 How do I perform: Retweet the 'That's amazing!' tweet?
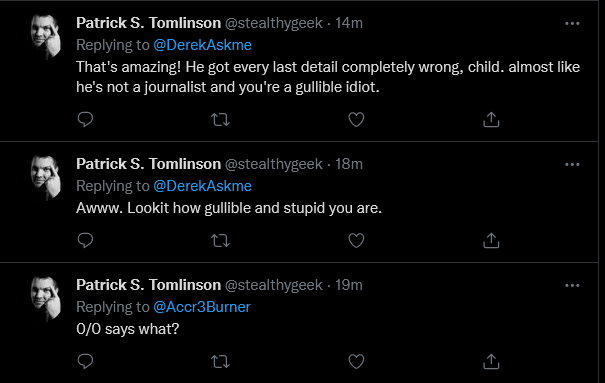pos(221,120)
